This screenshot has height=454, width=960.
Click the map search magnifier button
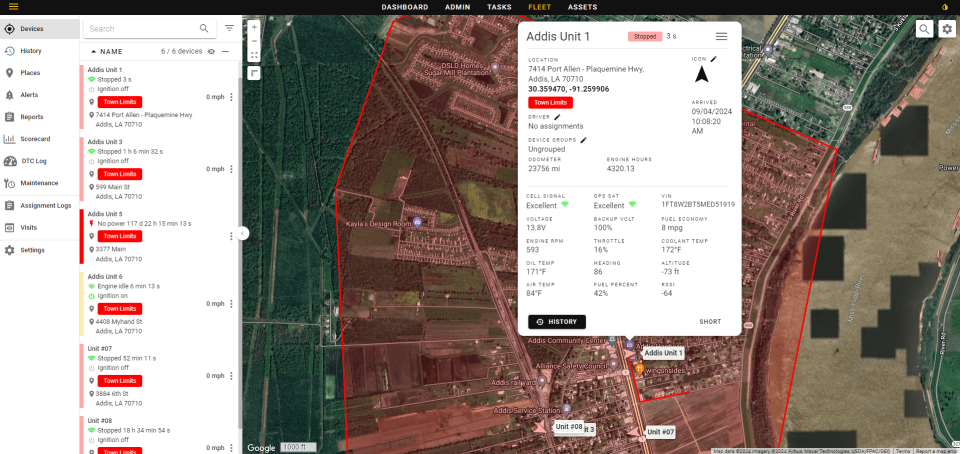(924, 29)
